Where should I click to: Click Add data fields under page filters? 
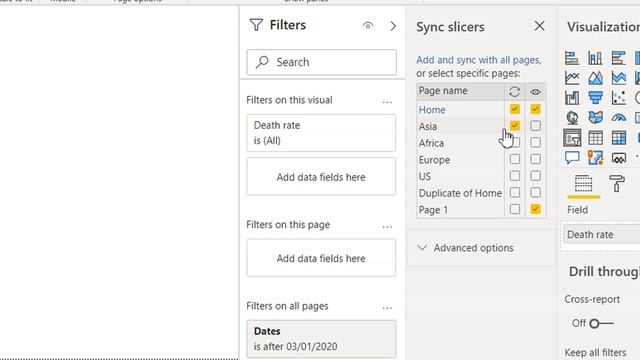[x=321, y=258]
